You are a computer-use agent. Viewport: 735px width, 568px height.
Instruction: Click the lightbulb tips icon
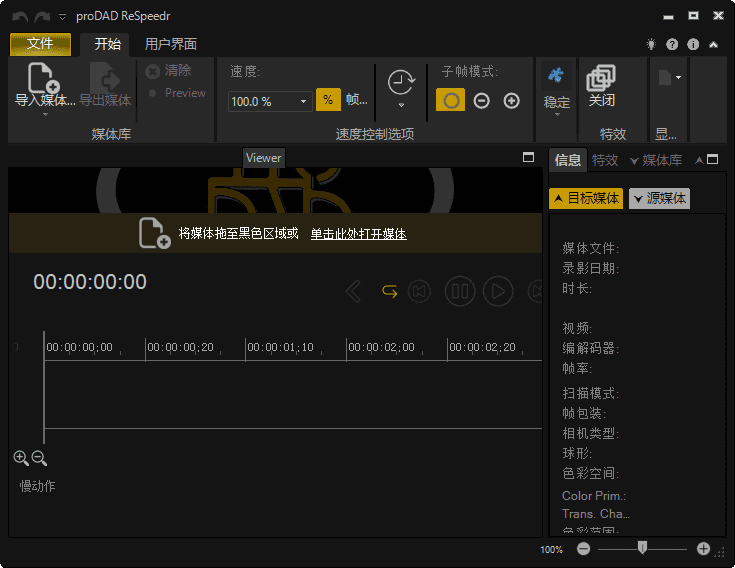[652, 44]
